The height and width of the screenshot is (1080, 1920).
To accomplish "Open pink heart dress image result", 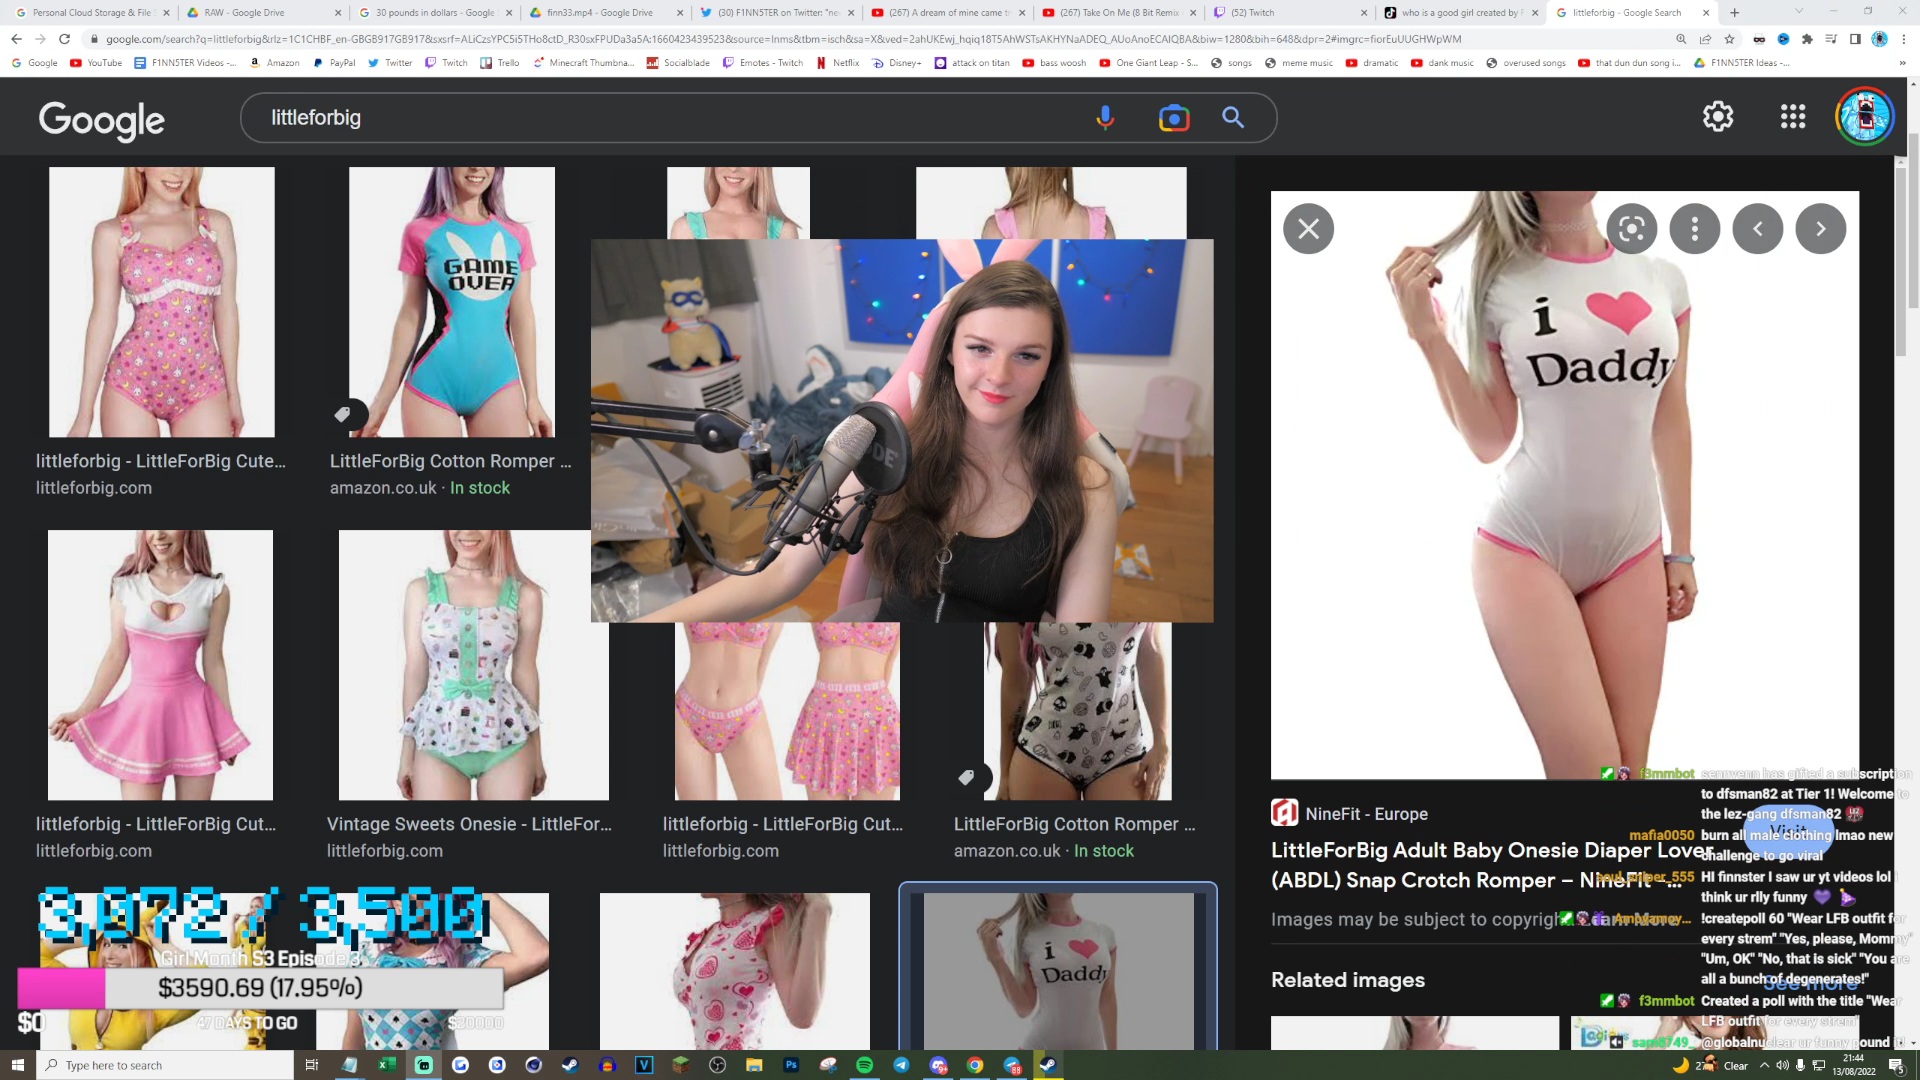I will [x=160, y=665].
